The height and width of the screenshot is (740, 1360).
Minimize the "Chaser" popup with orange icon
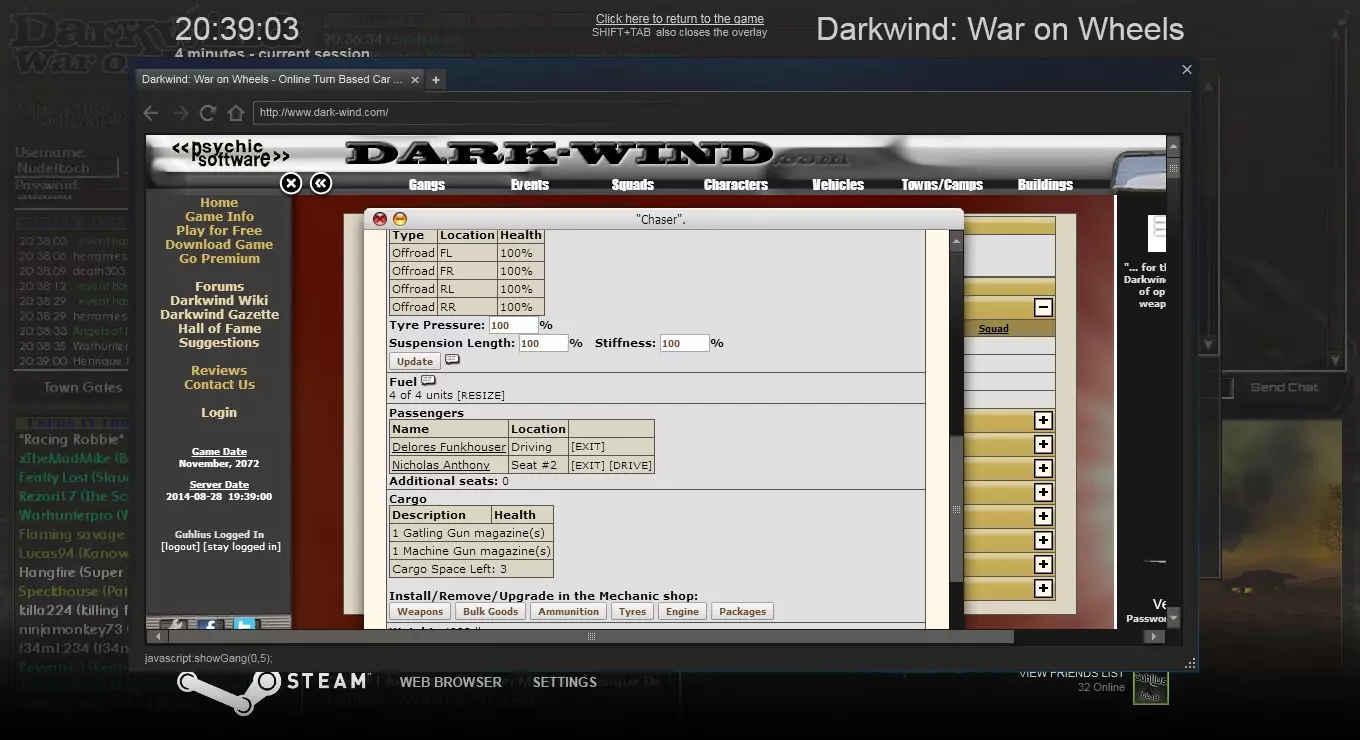pos(400,219)
